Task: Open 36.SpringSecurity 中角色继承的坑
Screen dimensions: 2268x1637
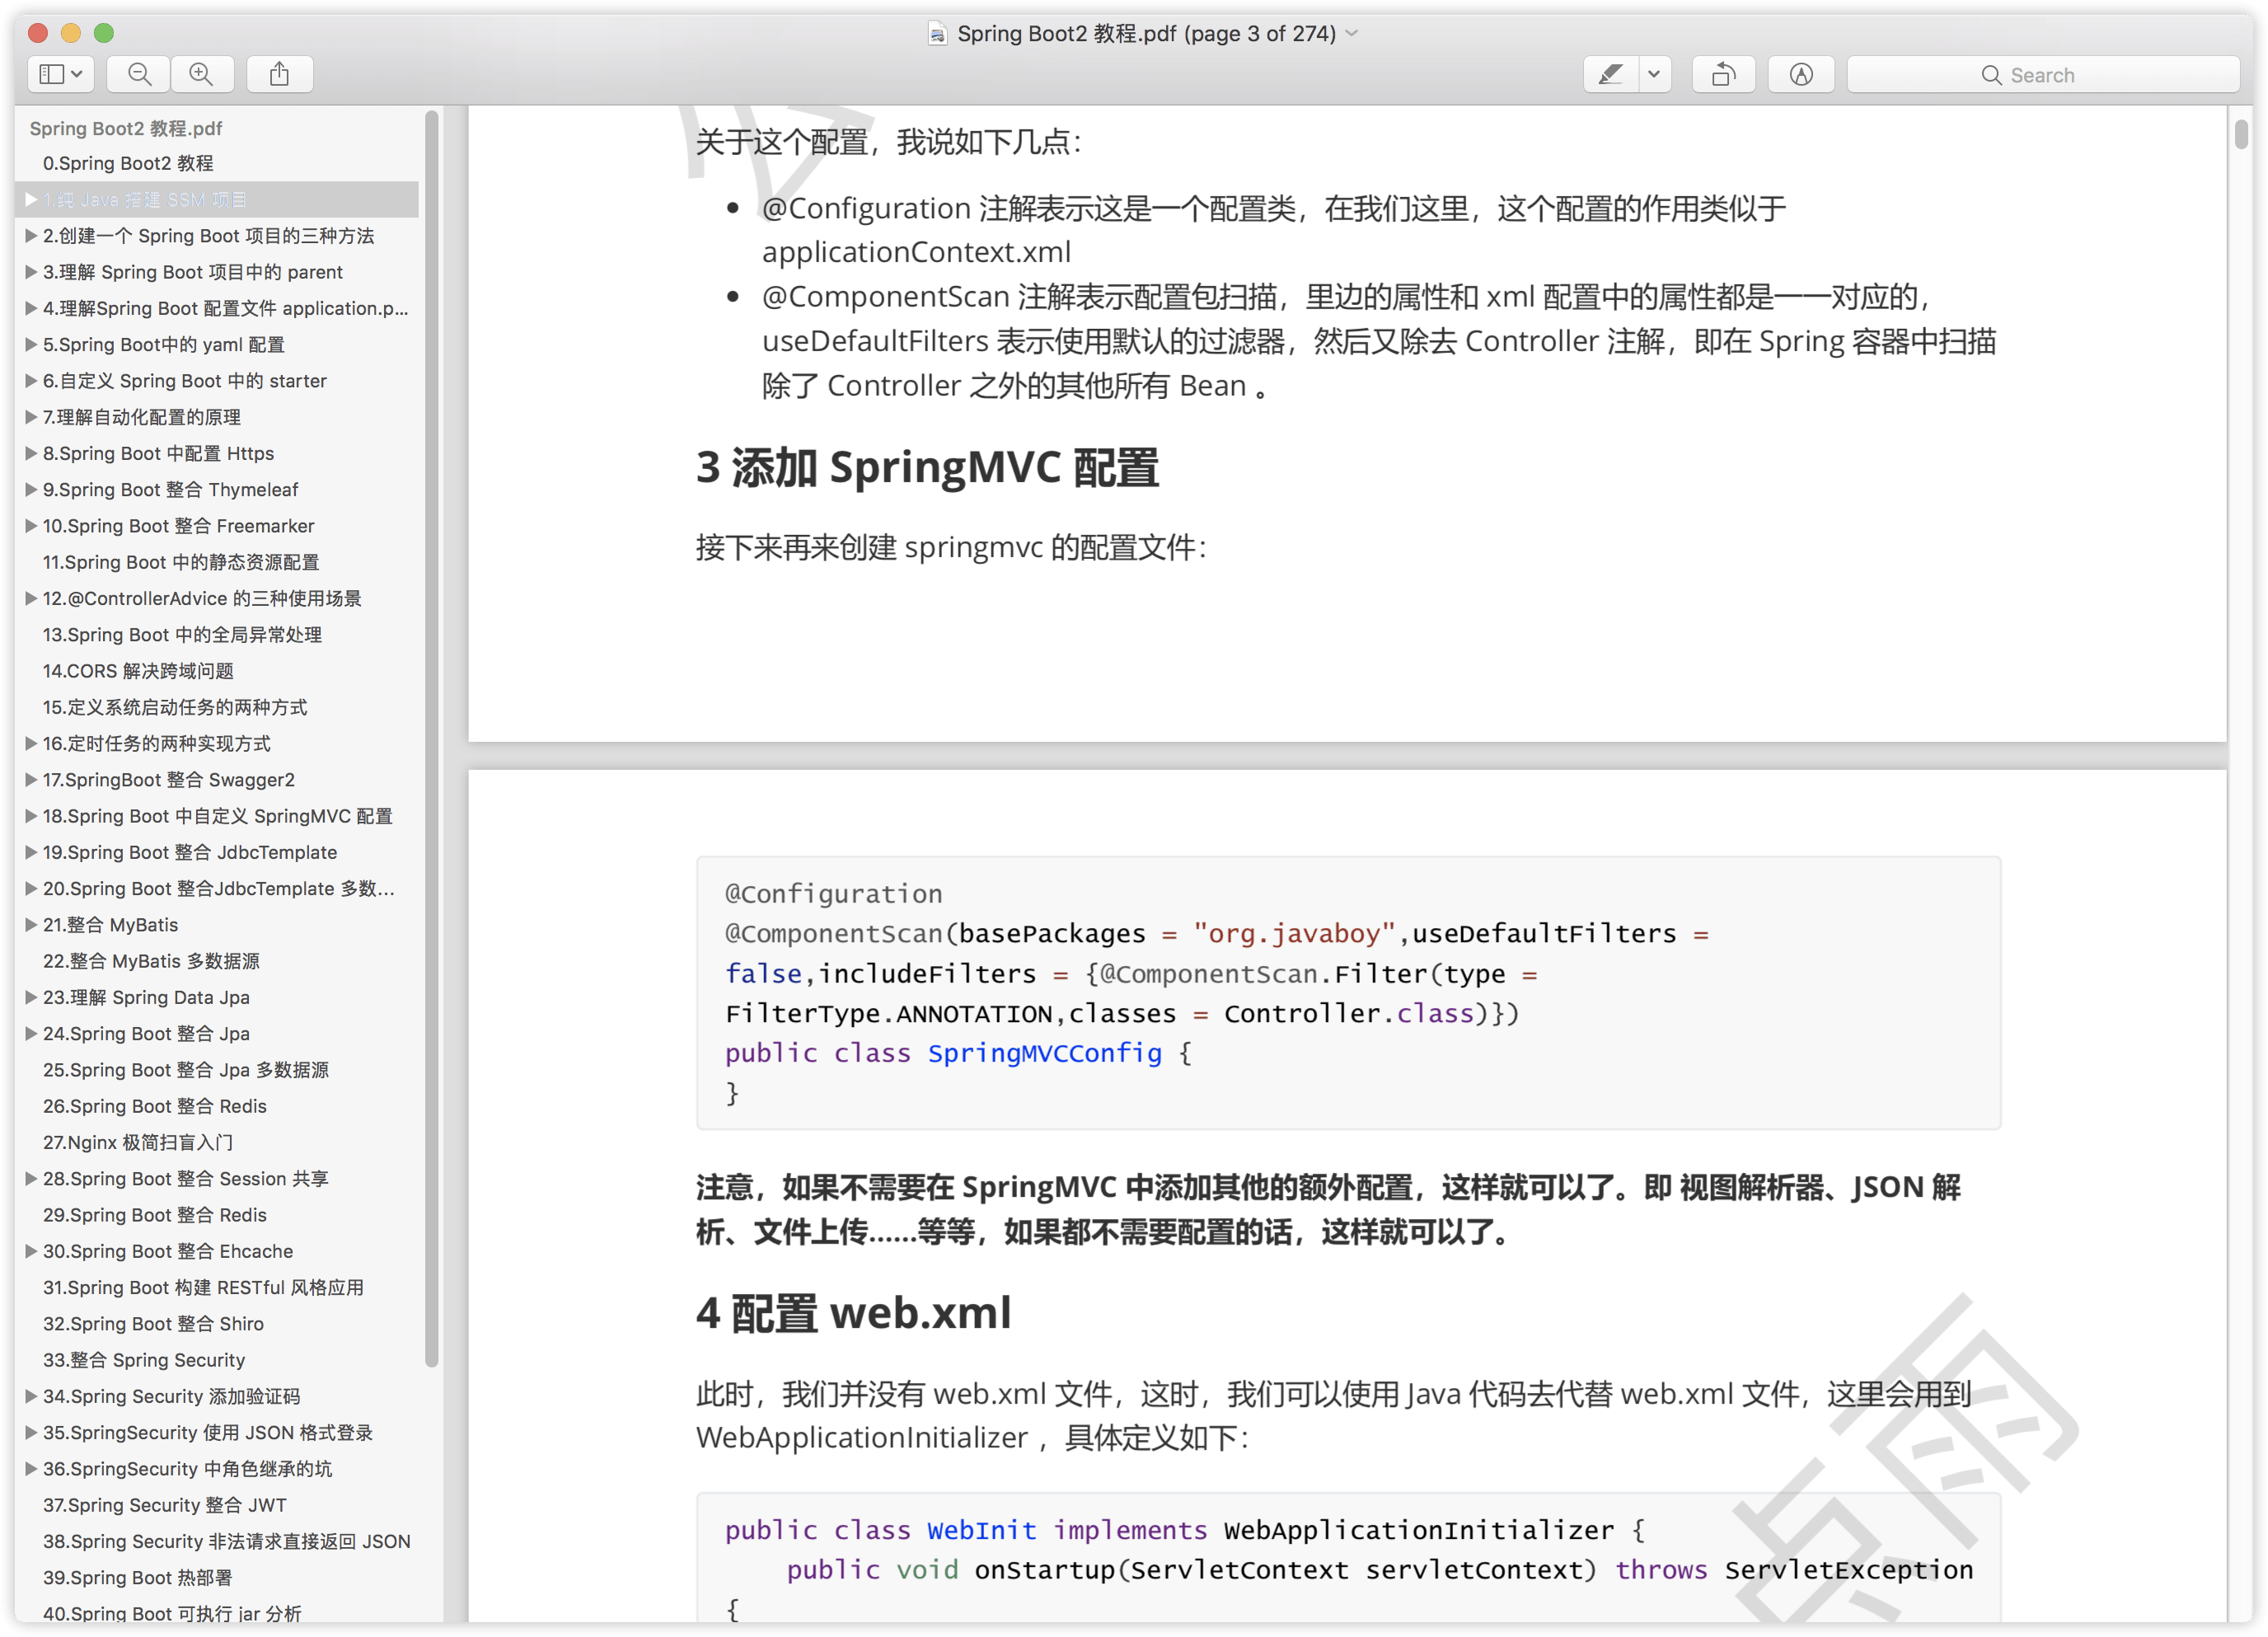Action: tap(187, 1469)
